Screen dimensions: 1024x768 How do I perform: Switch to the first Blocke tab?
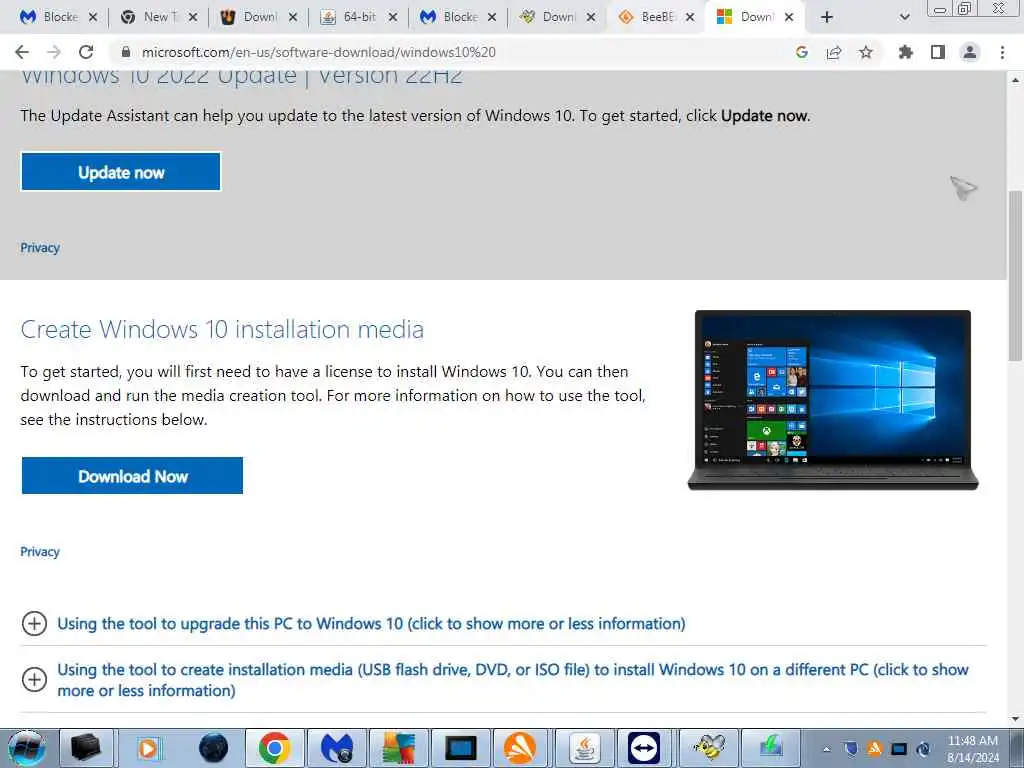tap(51, 17)
